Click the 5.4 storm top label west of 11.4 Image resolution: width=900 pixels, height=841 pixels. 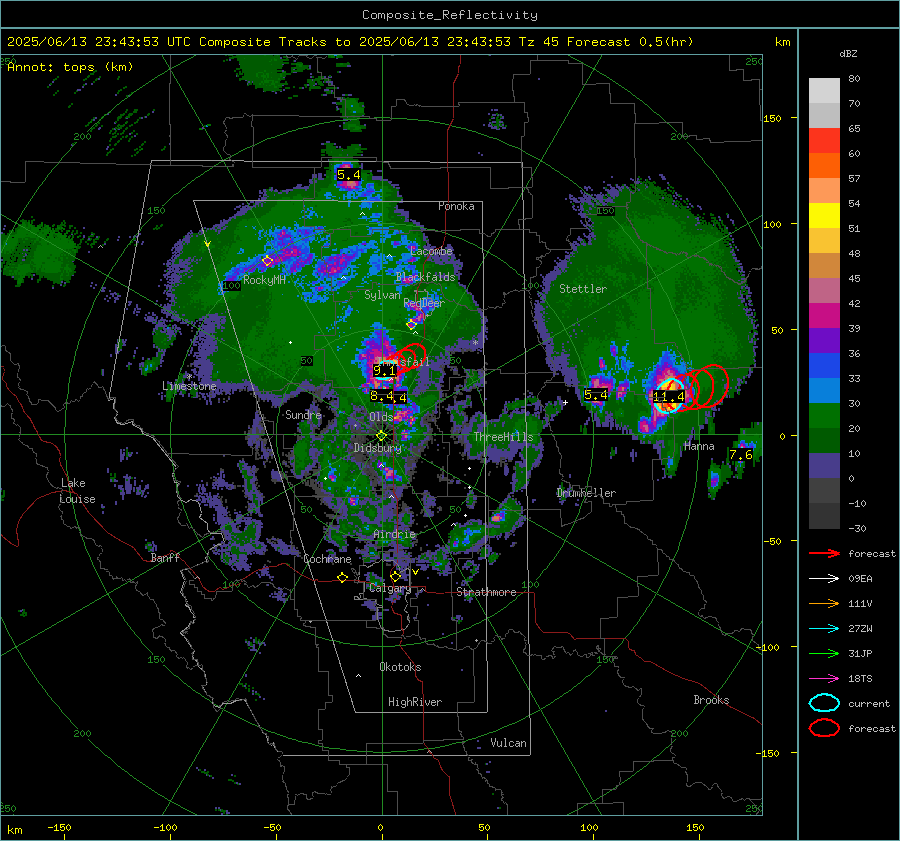[596, 394]
